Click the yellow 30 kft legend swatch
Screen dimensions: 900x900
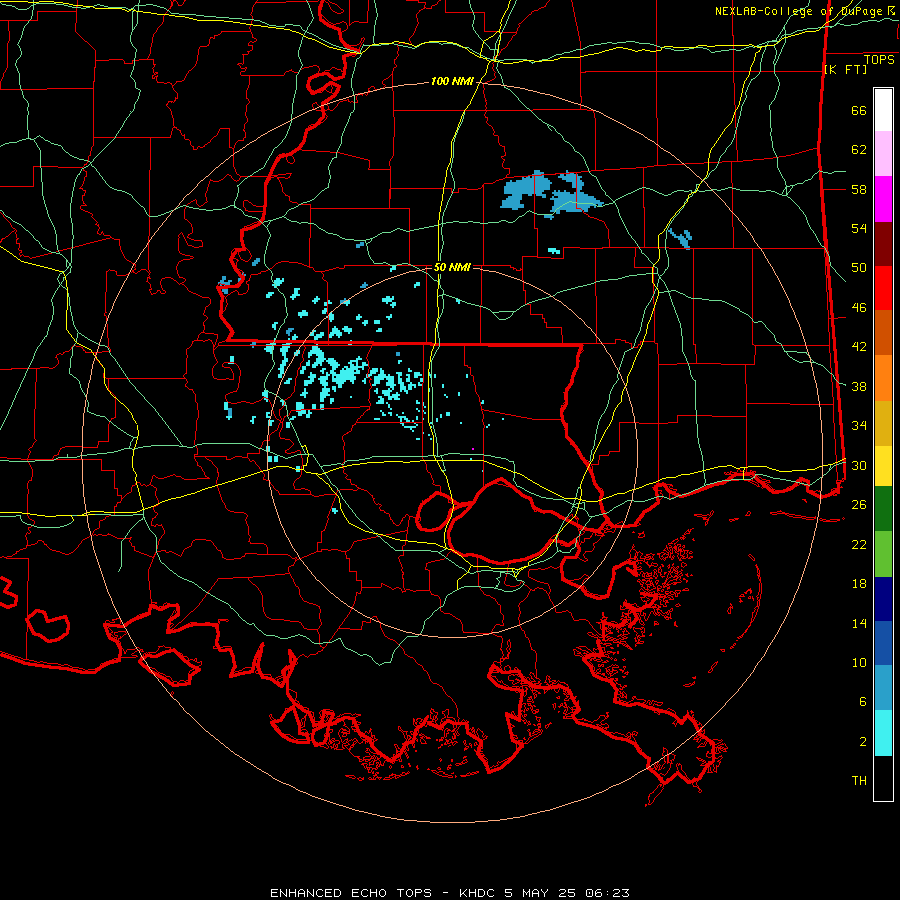tap(883, 466)
